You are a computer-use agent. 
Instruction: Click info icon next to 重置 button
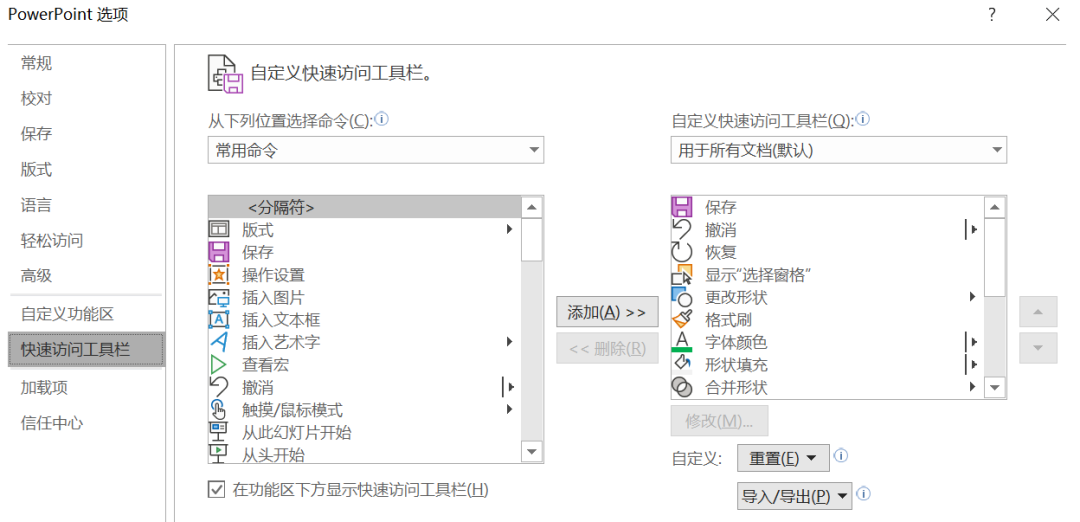click(840, 456)
